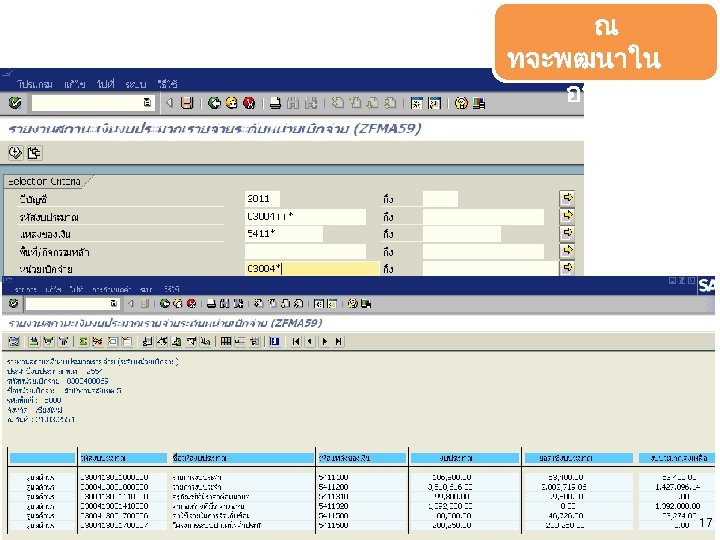The width and height of the screenshot is (720, 540).
Task: Click multiple selection arrow for fiscal year row
Action: (x=568, y=198)
